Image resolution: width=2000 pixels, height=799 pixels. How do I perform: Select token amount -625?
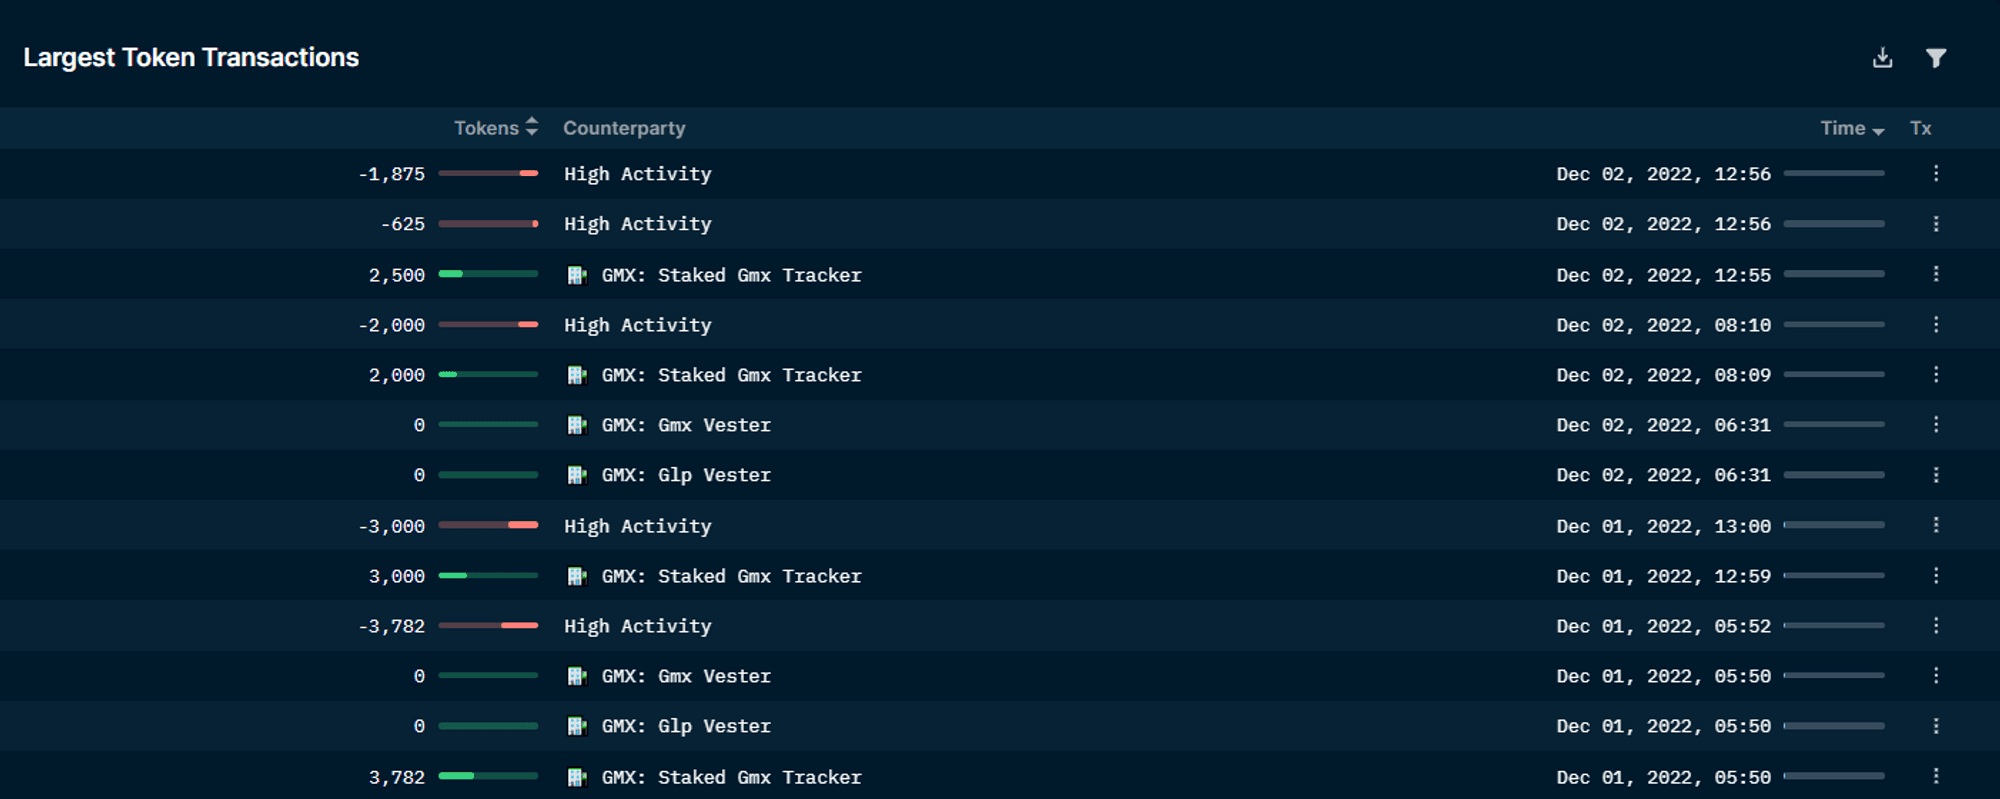tap(402, 224)
